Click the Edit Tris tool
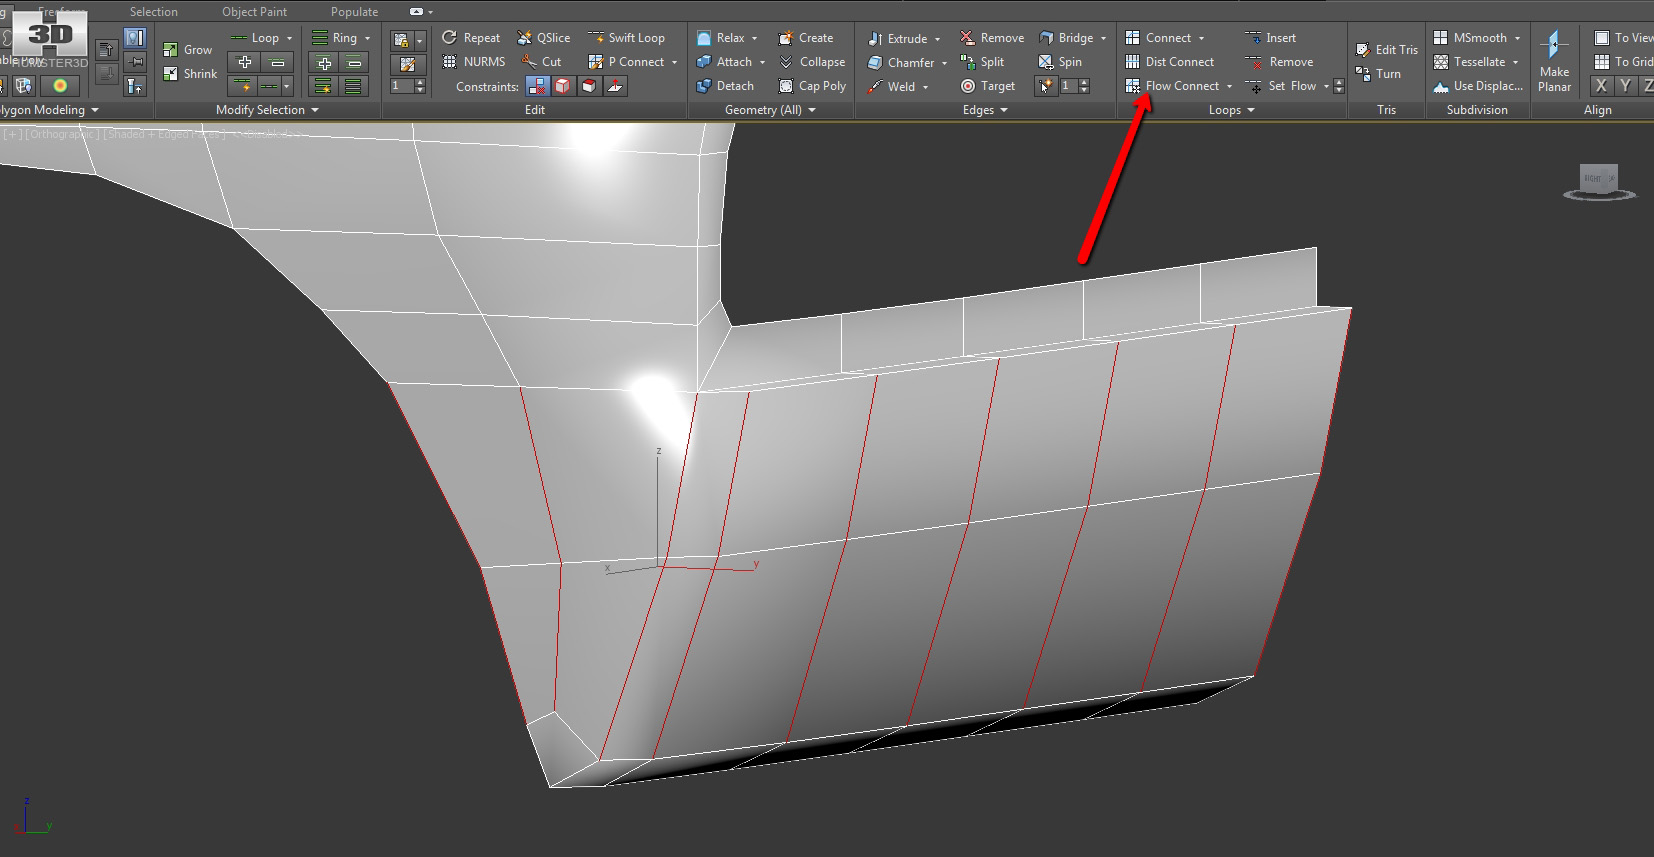The image size is (1654, 857). click(1387, 50)
